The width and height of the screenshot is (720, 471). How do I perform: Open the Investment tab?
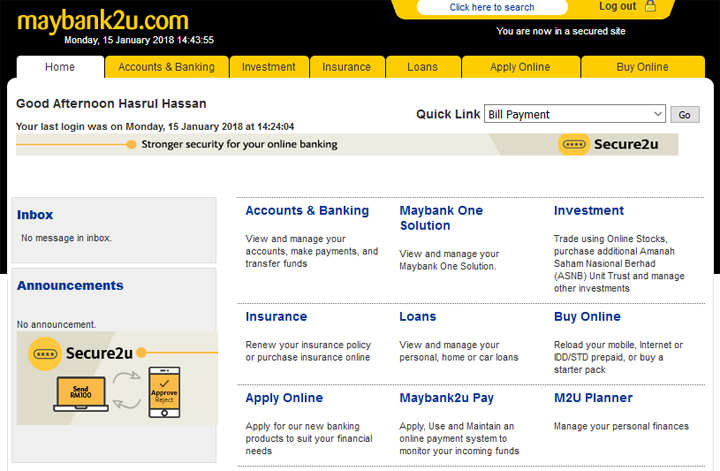[269, 67]
